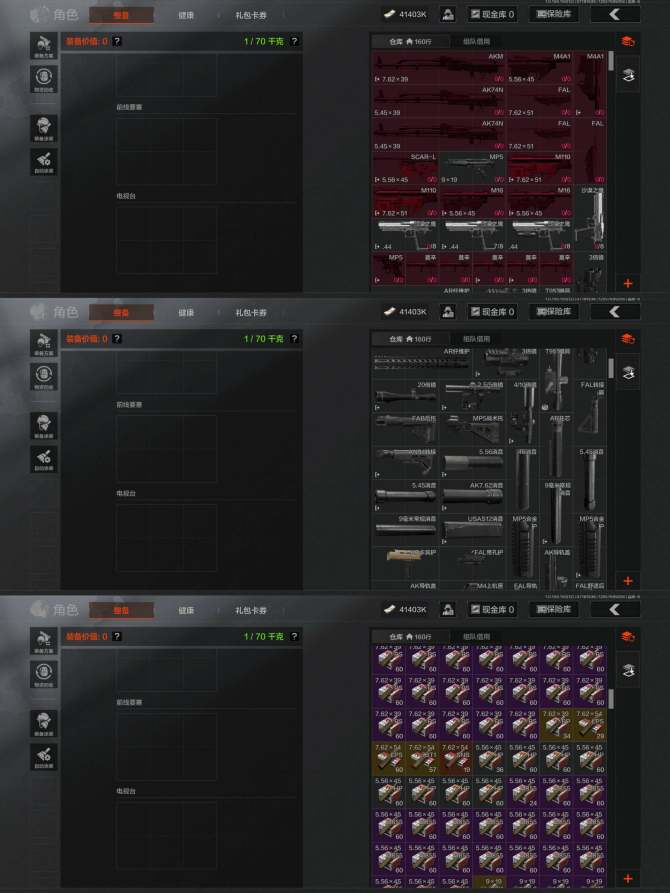Click weight 1/70 help icon, bottom screenshot
The width and height of the screenshot is (670, 893).
click(x=295, y=636)
